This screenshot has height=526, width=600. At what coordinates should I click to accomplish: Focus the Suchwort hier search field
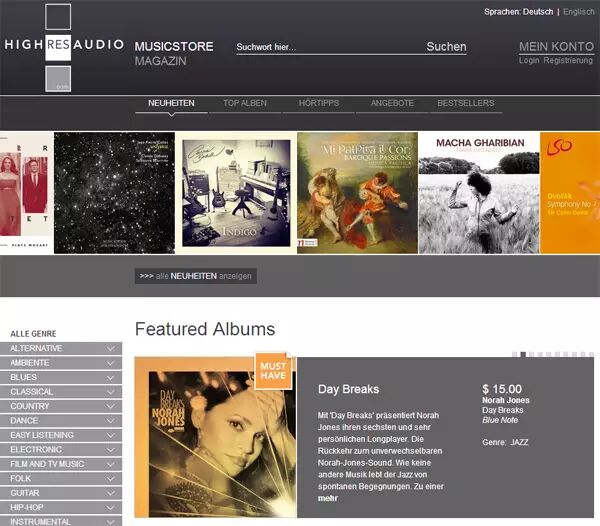[x=329, y=47]
